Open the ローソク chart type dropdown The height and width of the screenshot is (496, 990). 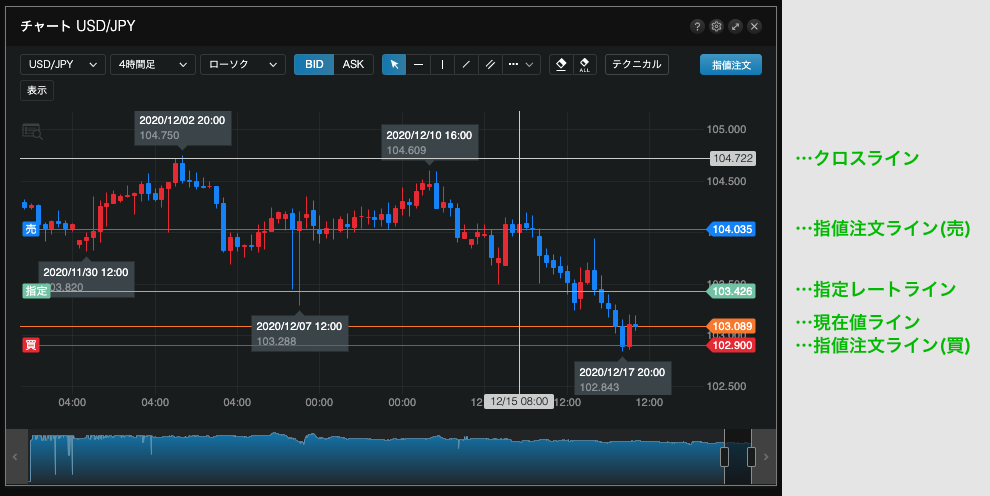[x=242, y=64]
